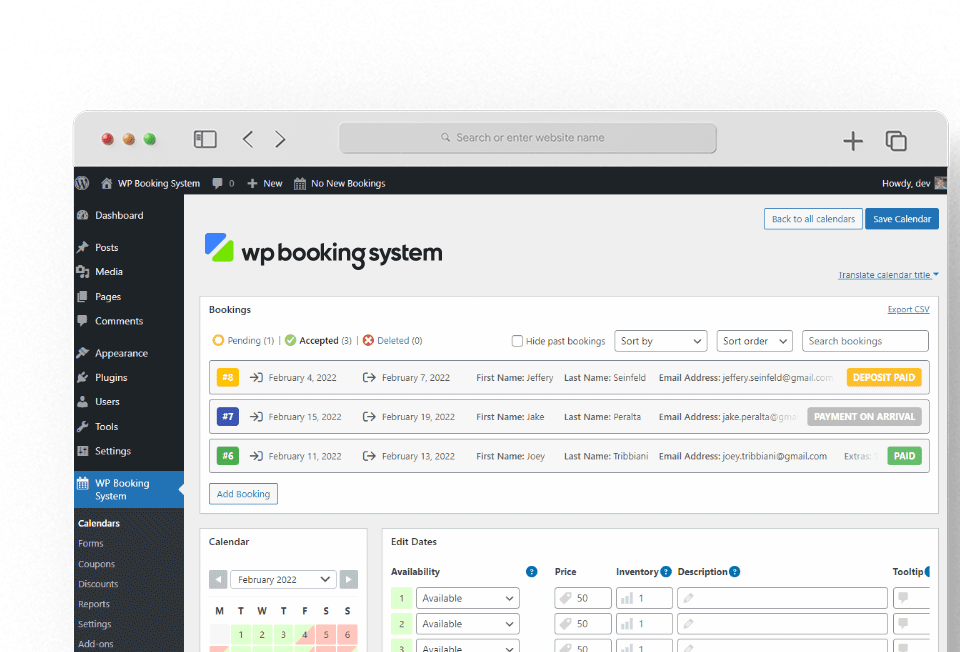Open the Sort by dropdown
Screen dimensions: 960x652
tap(660, 341)
